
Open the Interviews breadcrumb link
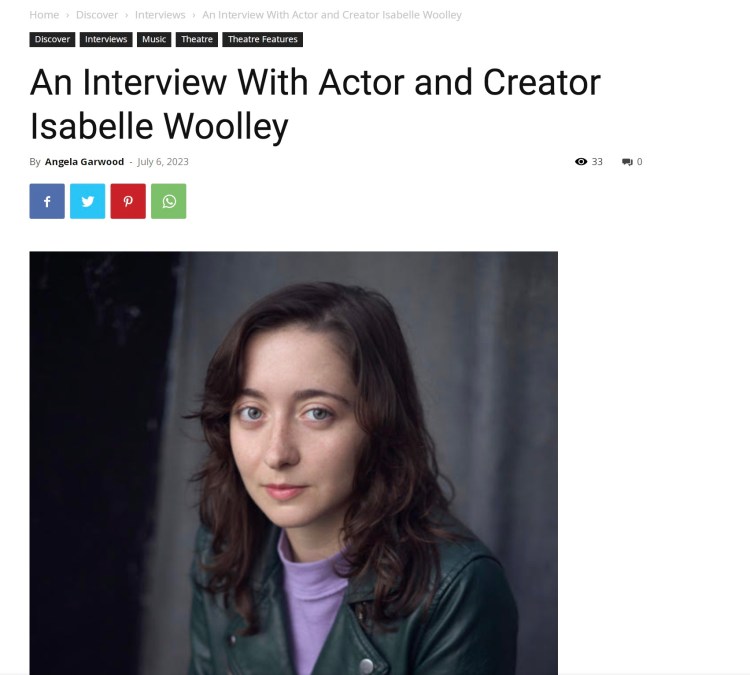click(x=160, y=15)
